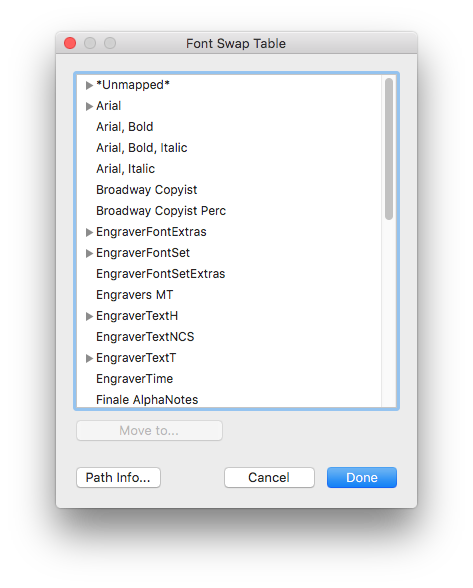The image size is (473, 588).
Task: Click the font list vertical scrollbar
Action: [389, 149]
